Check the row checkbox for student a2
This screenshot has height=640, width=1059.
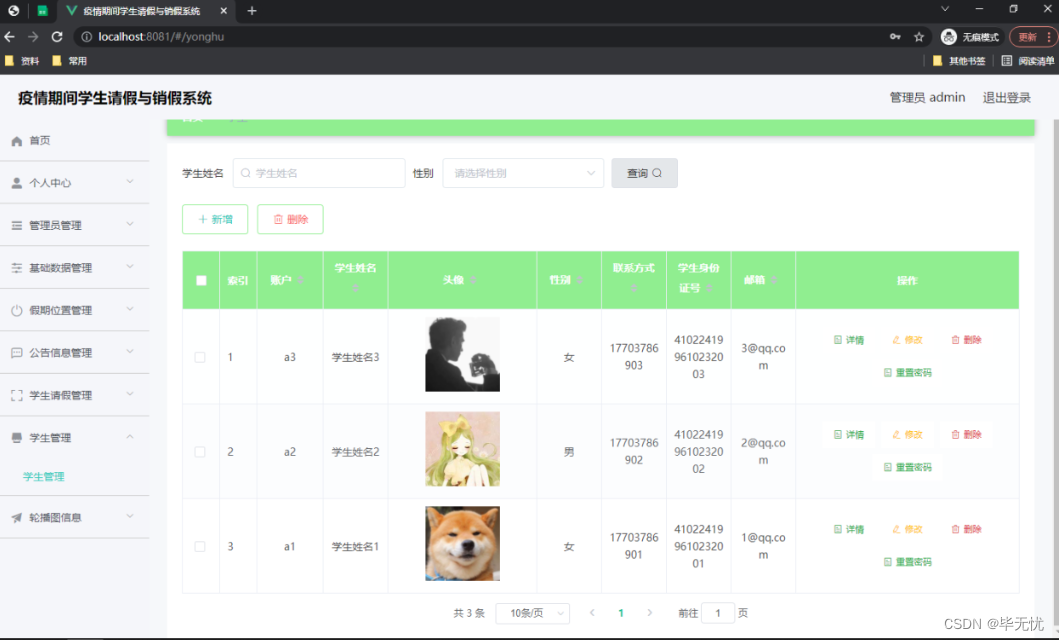pos(200,451)
